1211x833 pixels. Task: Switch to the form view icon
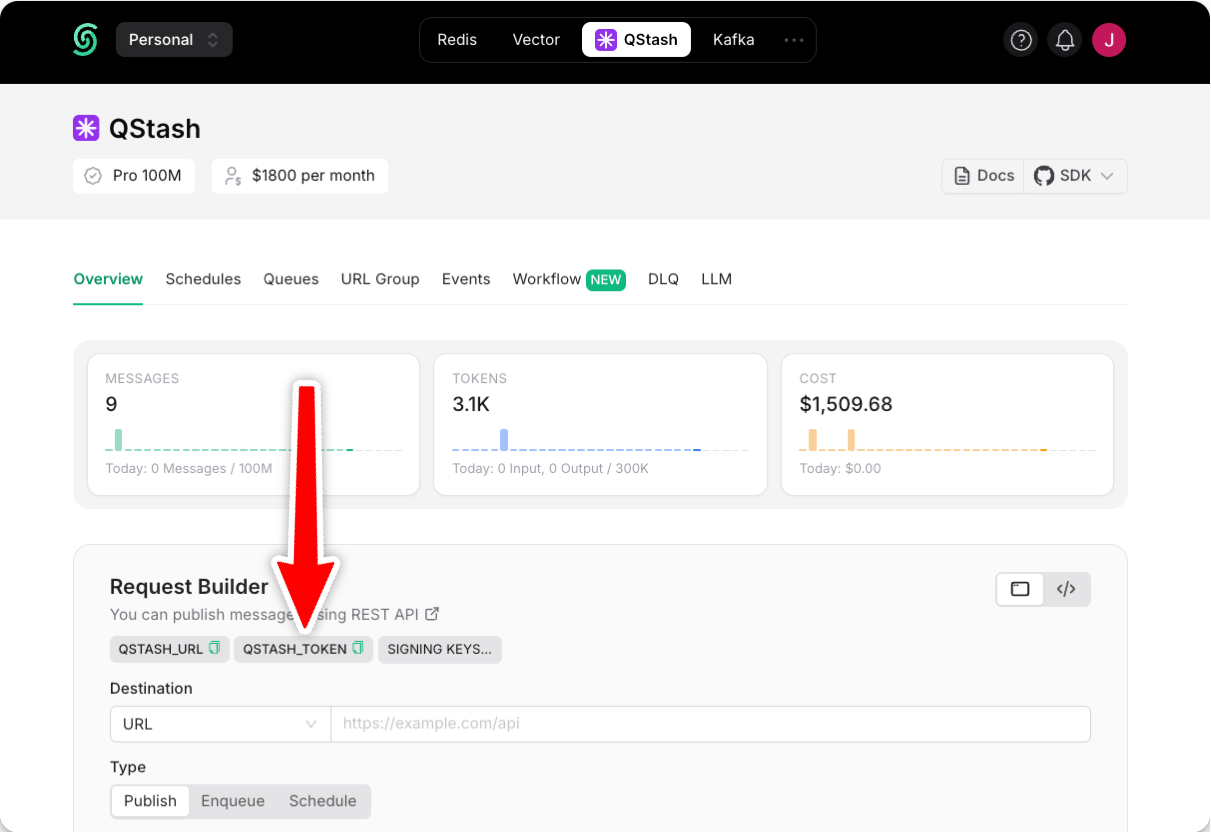coord(1020,589)
